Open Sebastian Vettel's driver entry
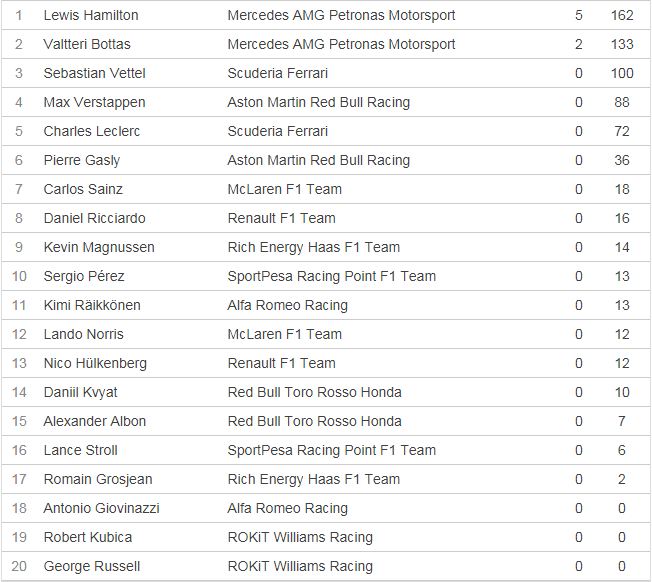The width and height of the screenshot is (652, 582). tap(94, 73)
